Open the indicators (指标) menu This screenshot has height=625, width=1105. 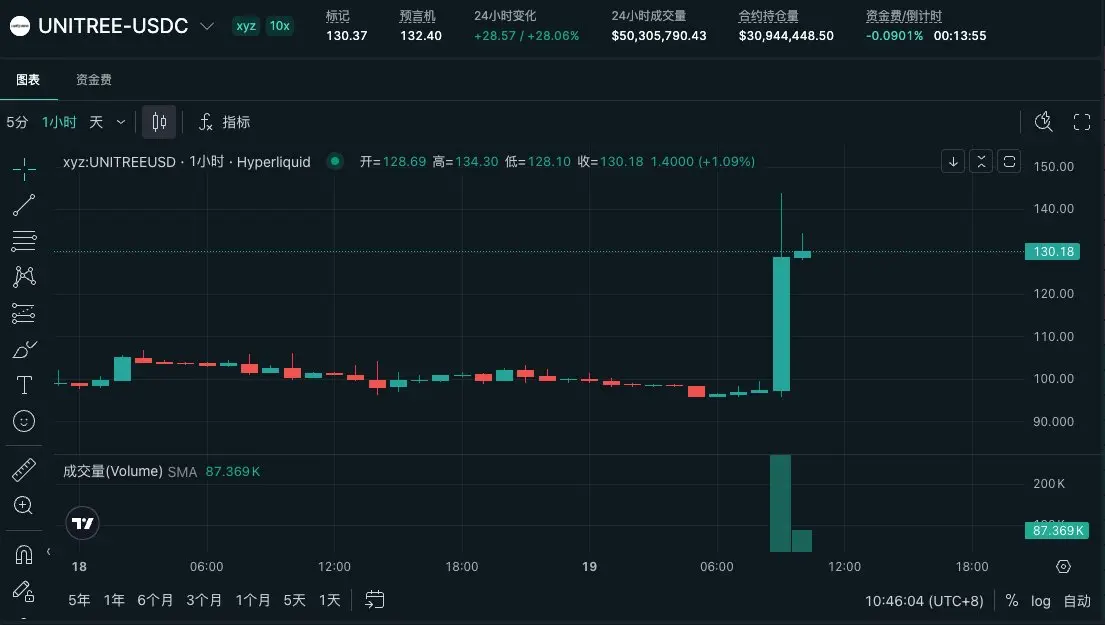[x=224, y=122]
